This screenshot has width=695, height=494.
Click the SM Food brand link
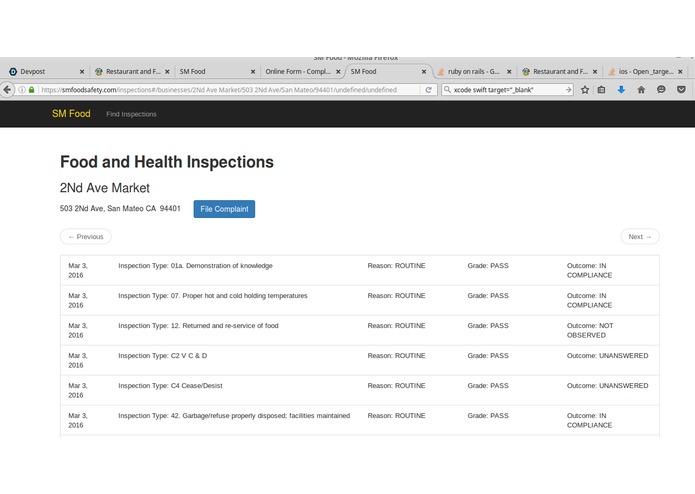[x=71, y=114]
